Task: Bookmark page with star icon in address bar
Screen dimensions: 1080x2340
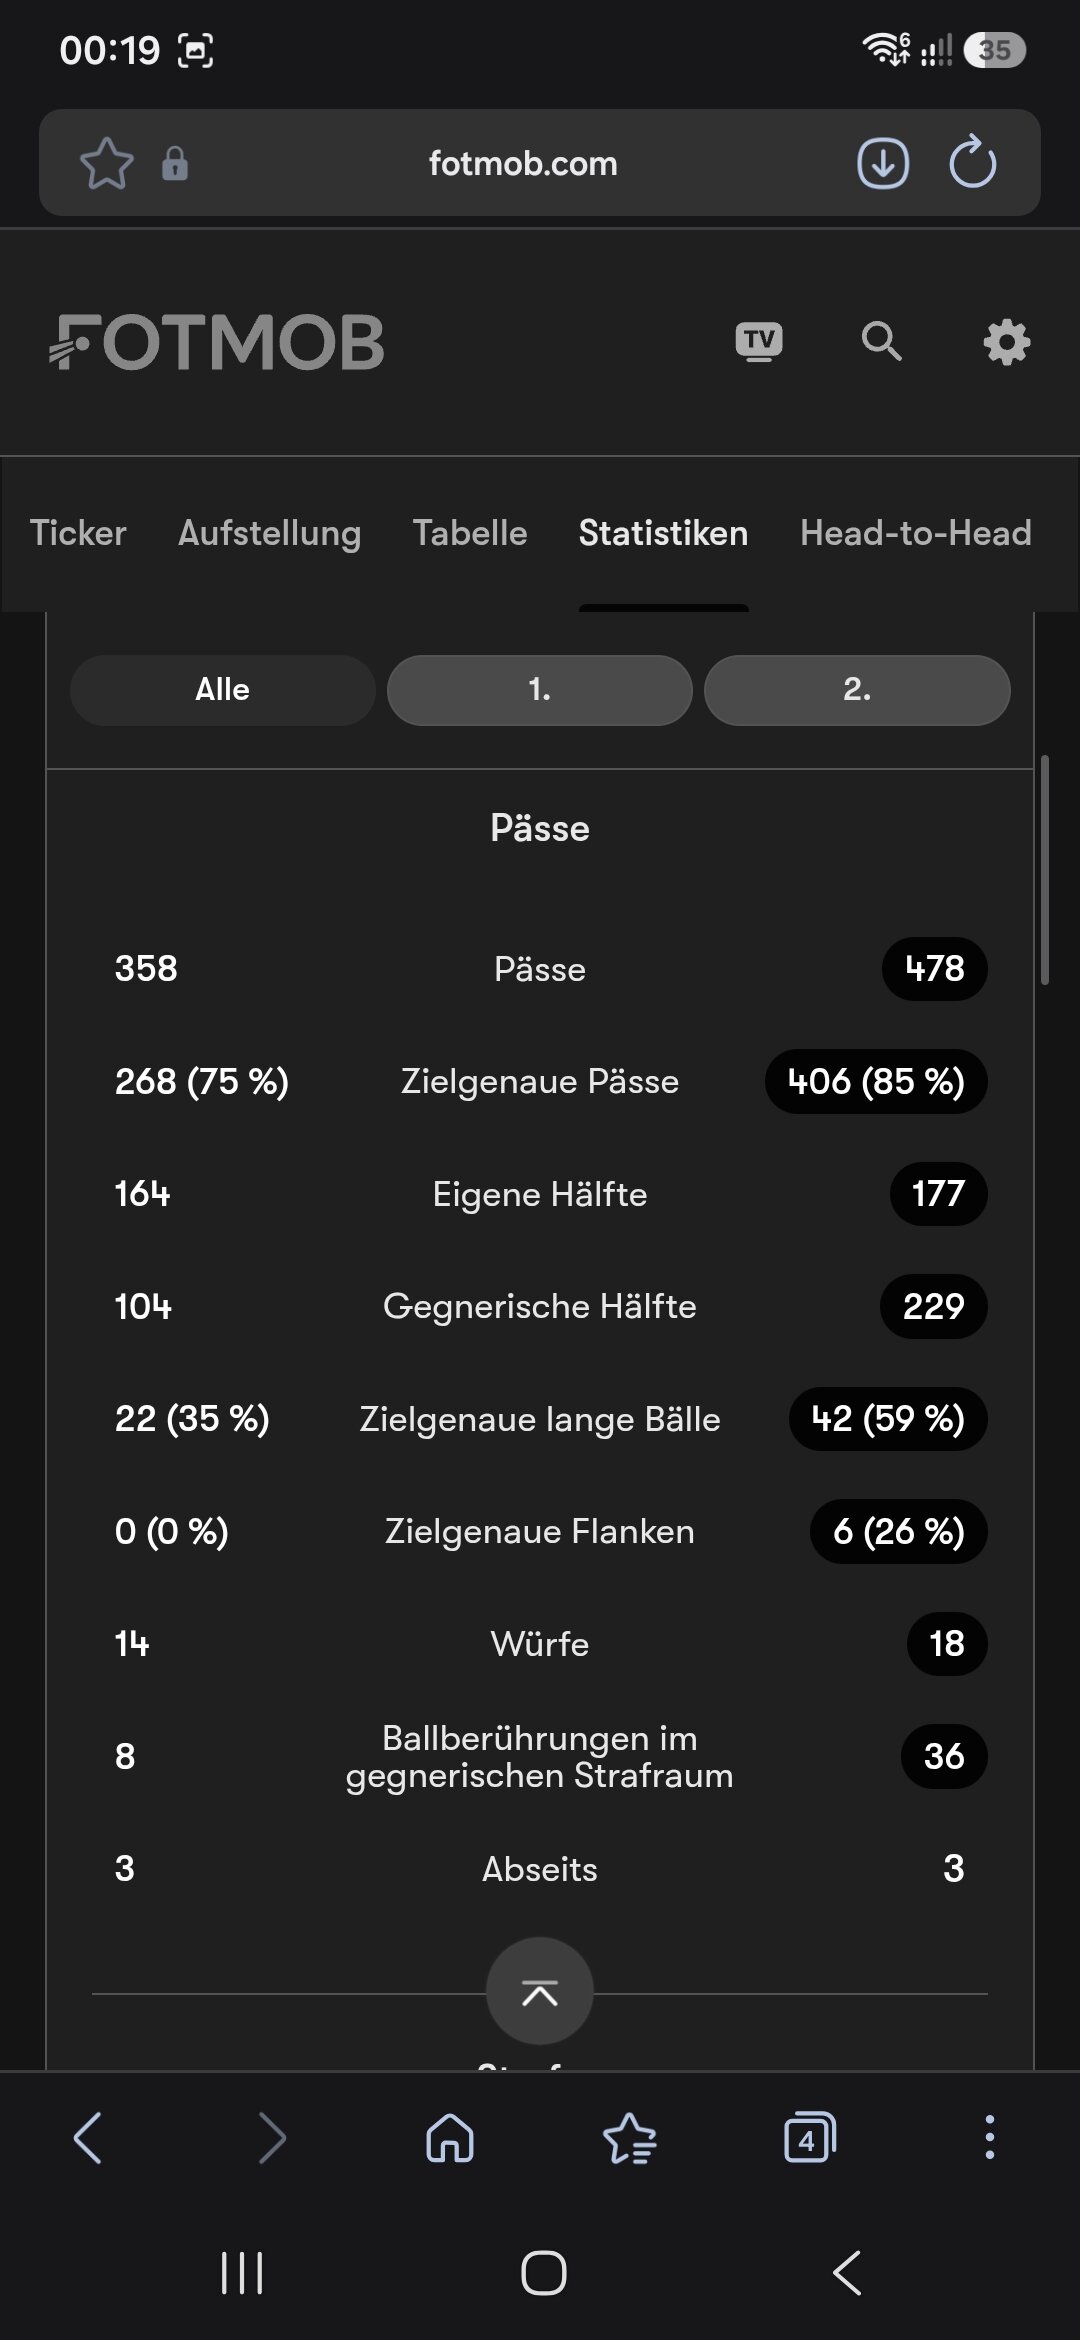Action: pos(106,163)
